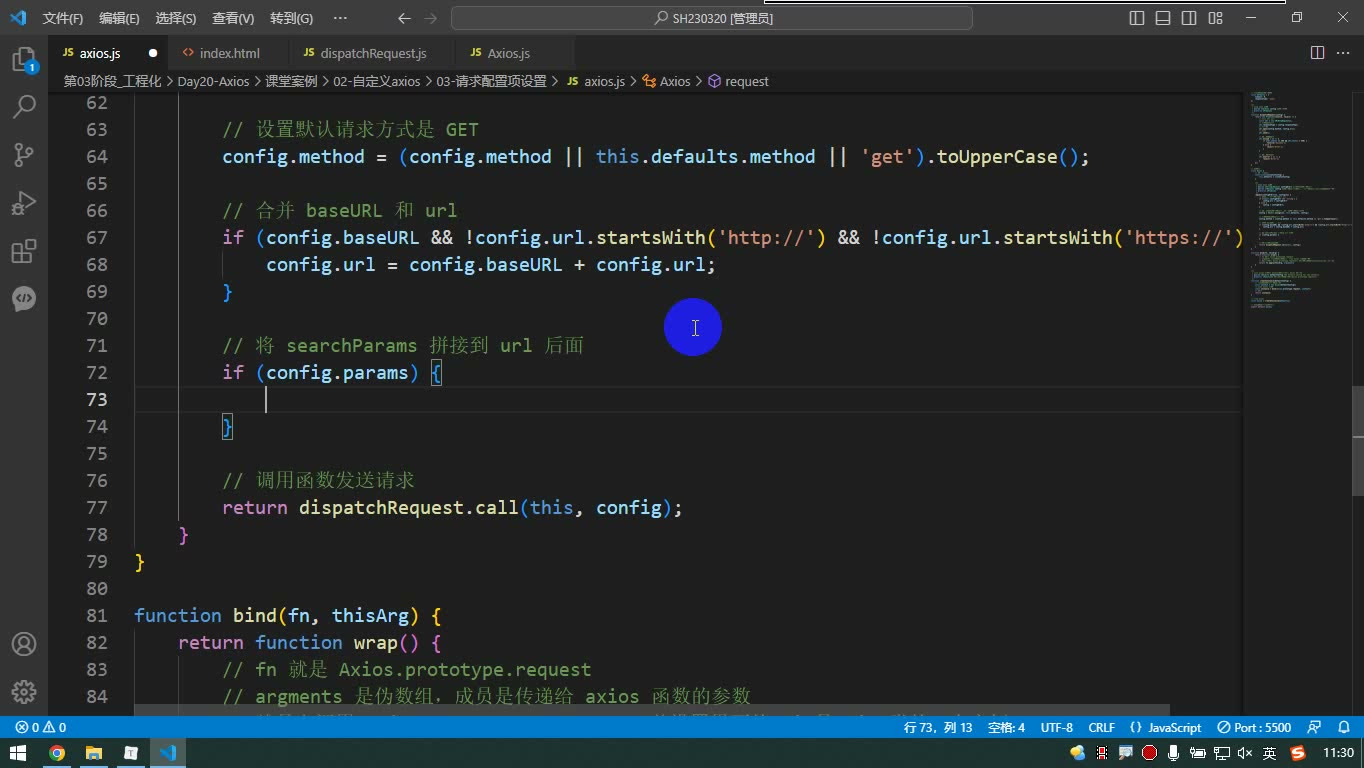
Task: Open the 文件(F) menu
Action: click(x=63, y=18)
